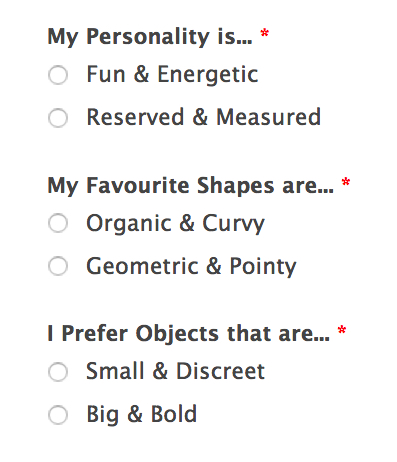Select the Fun & Energetic radio button
The height and width of the screenshot is (462, 397).
58,75
